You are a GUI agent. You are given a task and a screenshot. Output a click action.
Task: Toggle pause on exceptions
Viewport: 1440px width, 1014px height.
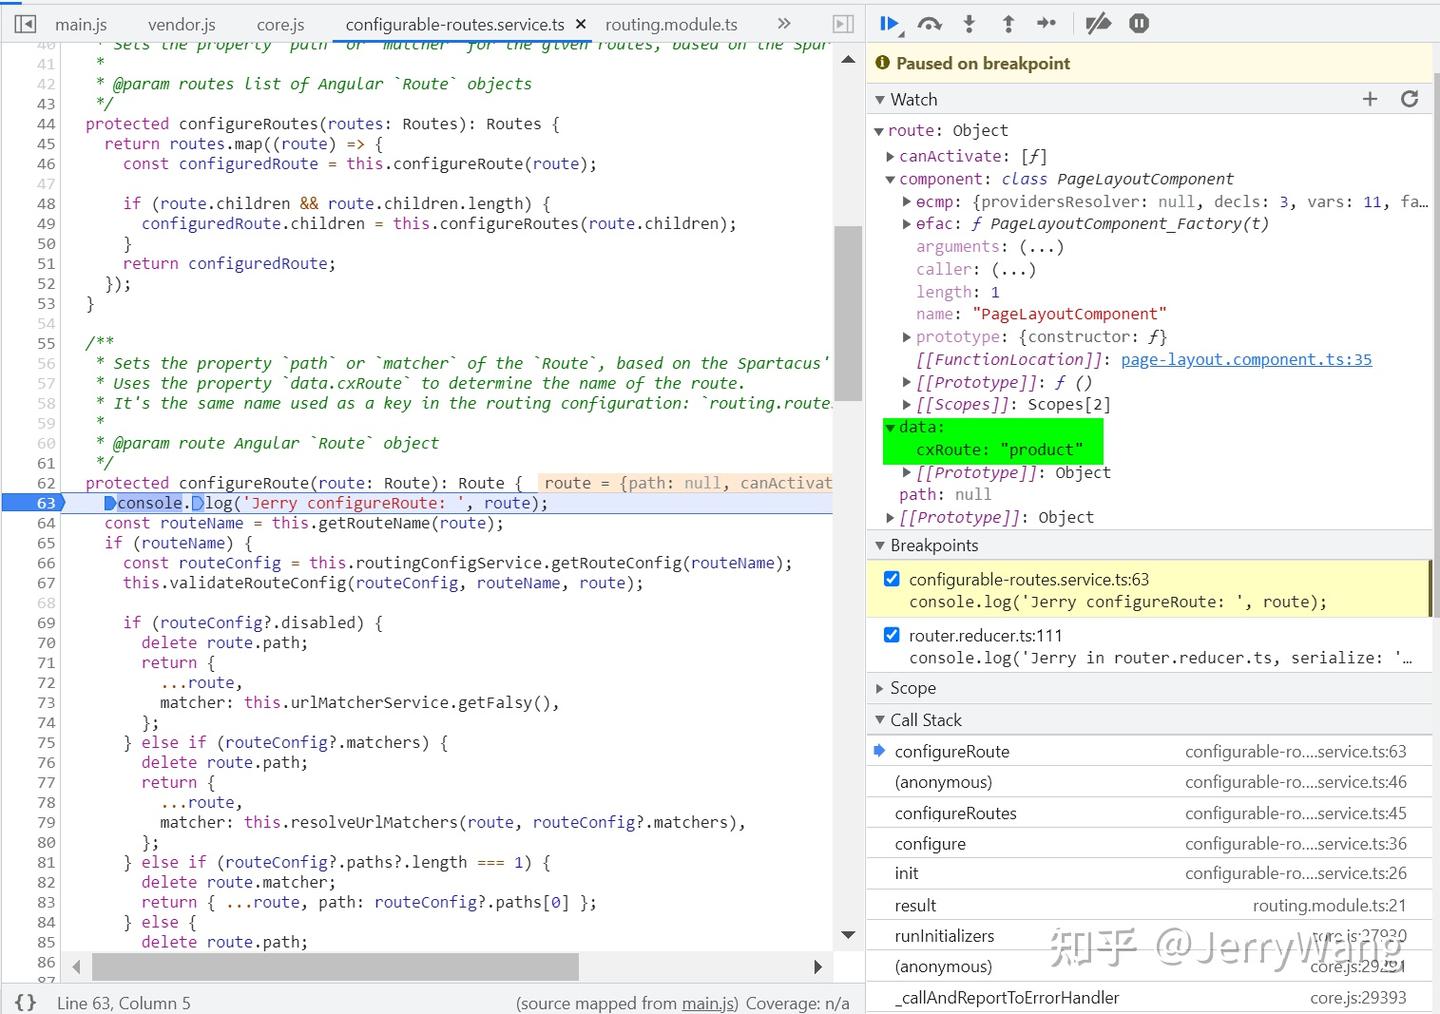(1139, 23)
